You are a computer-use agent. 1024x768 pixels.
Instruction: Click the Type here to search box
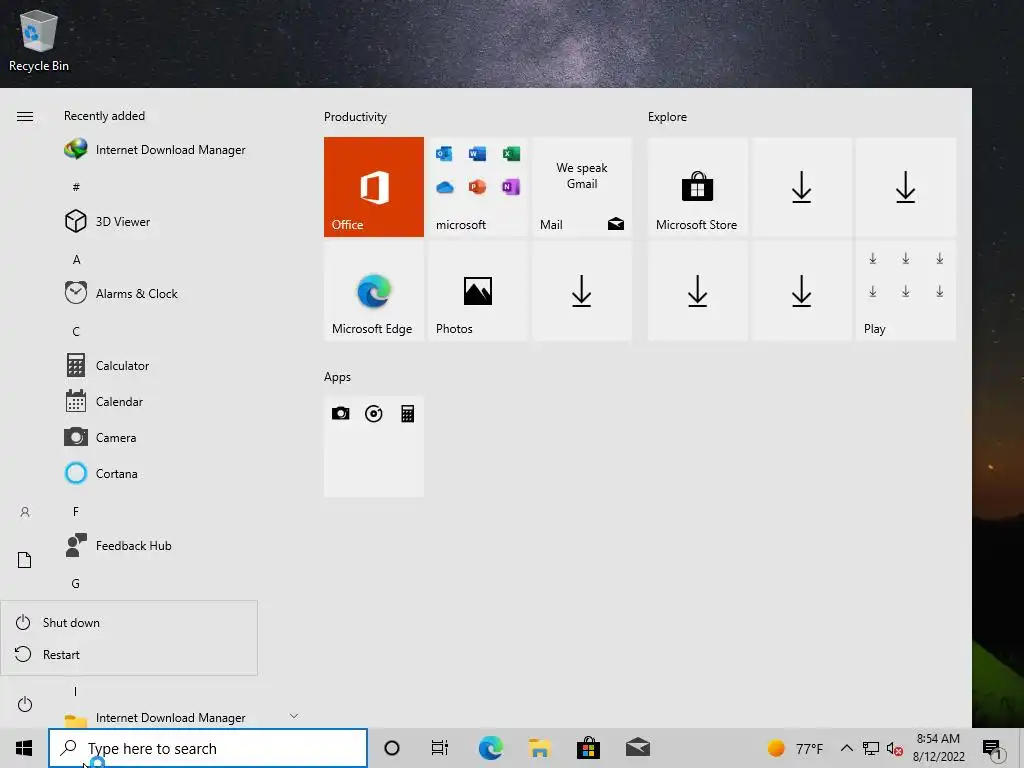[x=208, y=748]
